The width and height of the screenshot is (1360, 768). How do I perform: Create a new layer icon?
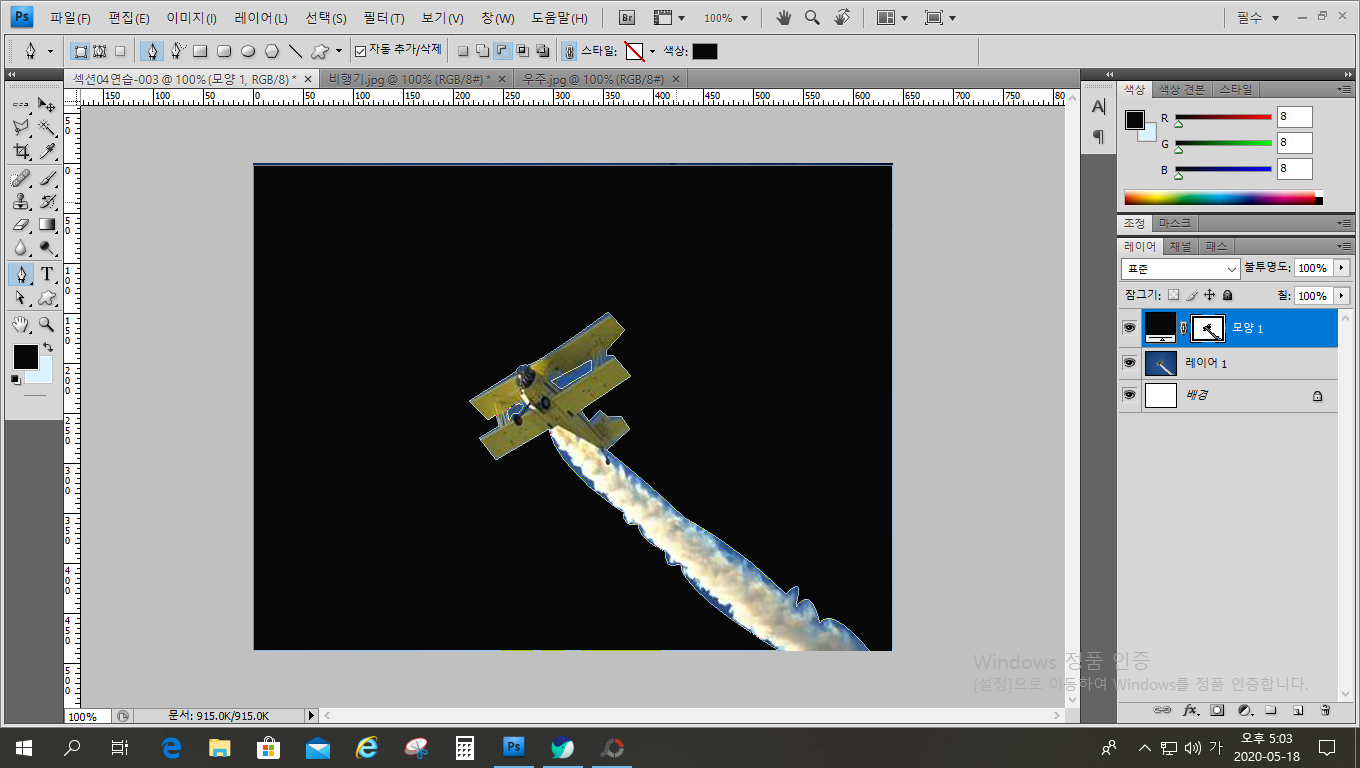1298,710
